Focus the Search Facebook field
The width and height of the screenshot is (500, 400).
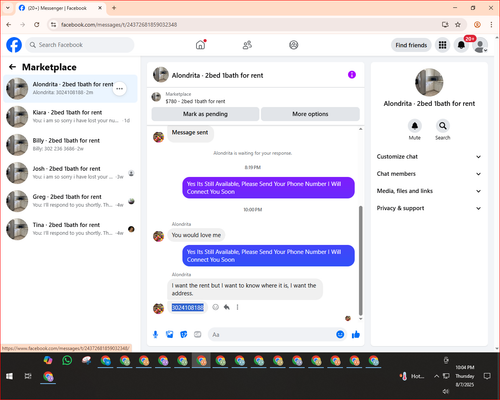80,45
